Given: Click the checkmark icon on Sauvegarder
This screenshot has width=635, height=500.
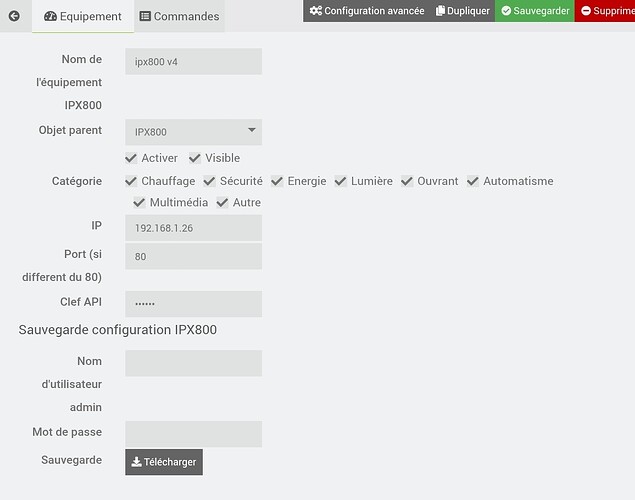Looking at the screenshot, I should [x=506, y=11].
